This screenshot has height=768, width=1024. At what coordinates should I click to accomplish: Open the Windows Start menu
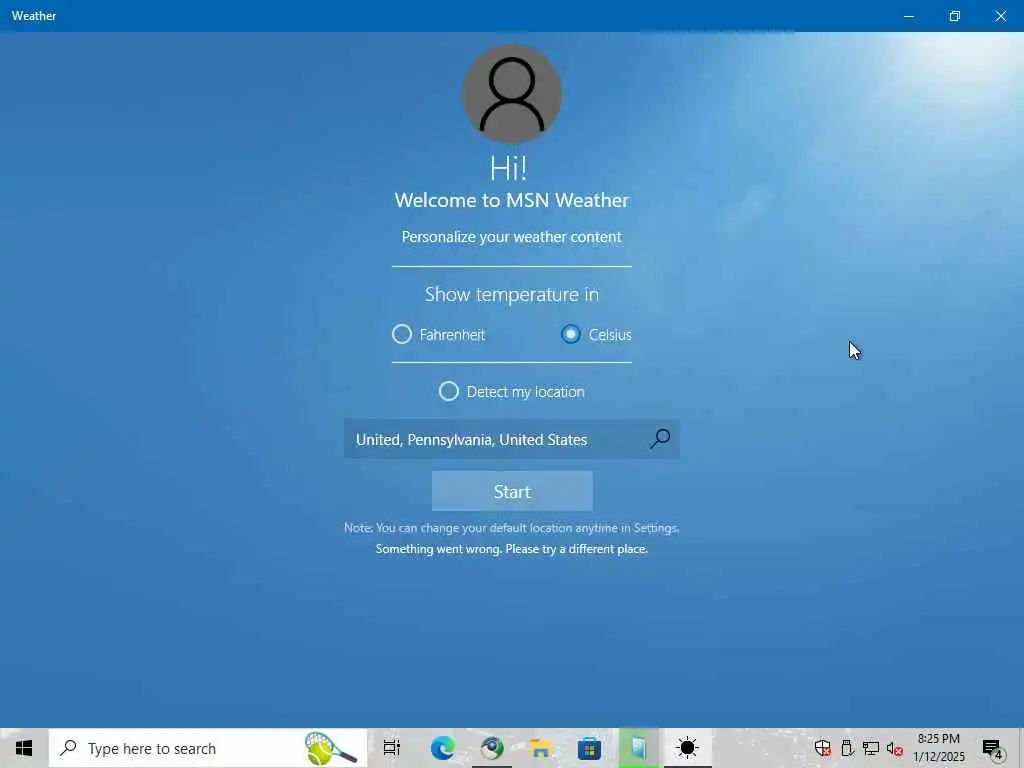tap(24, 748)
